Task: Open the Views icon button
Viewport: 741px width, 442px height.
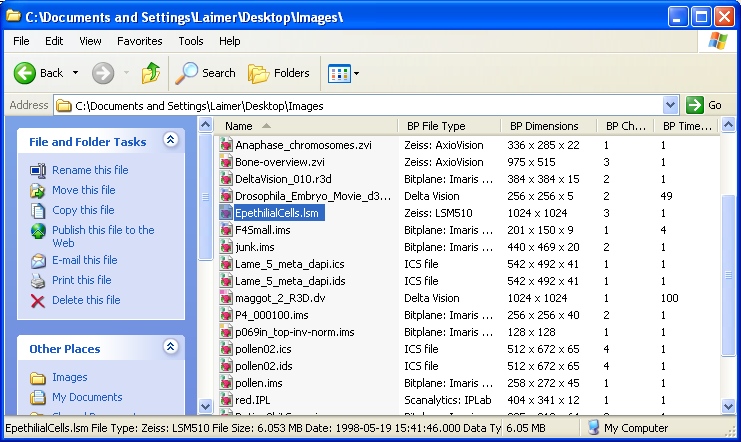Action: click(339, 73)
